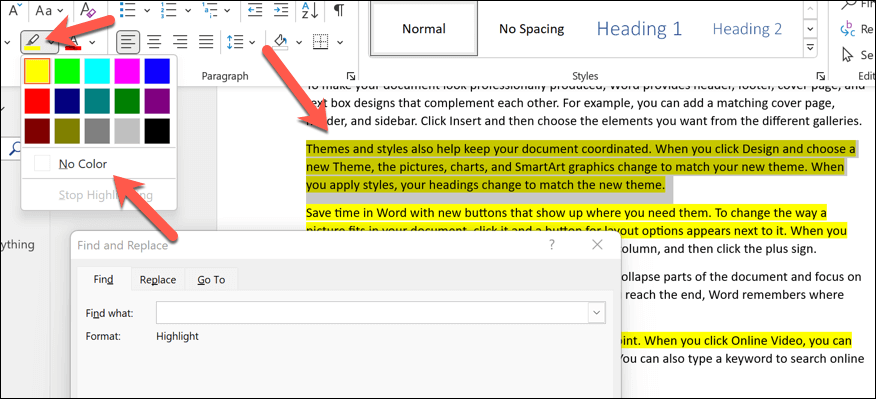Pick the dark blue highlight color
Screen dimensions: 876x399
click(x=67, y=101)
